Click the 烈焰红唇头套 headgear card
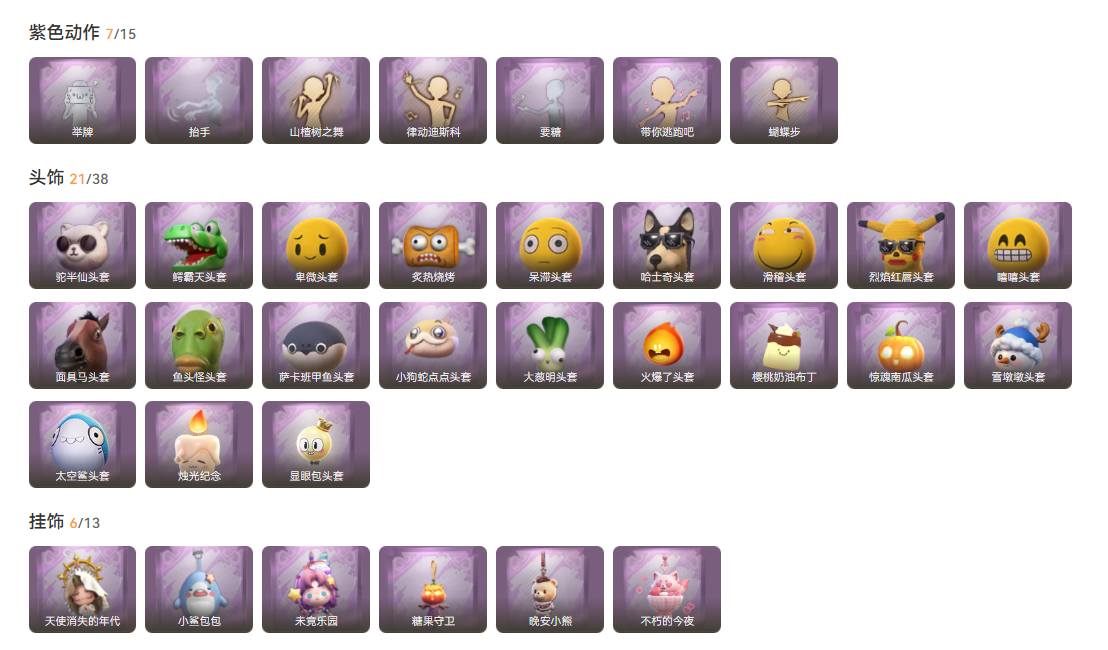The width and height of the screenshot is (1108, 650). [x=901, y=245]
